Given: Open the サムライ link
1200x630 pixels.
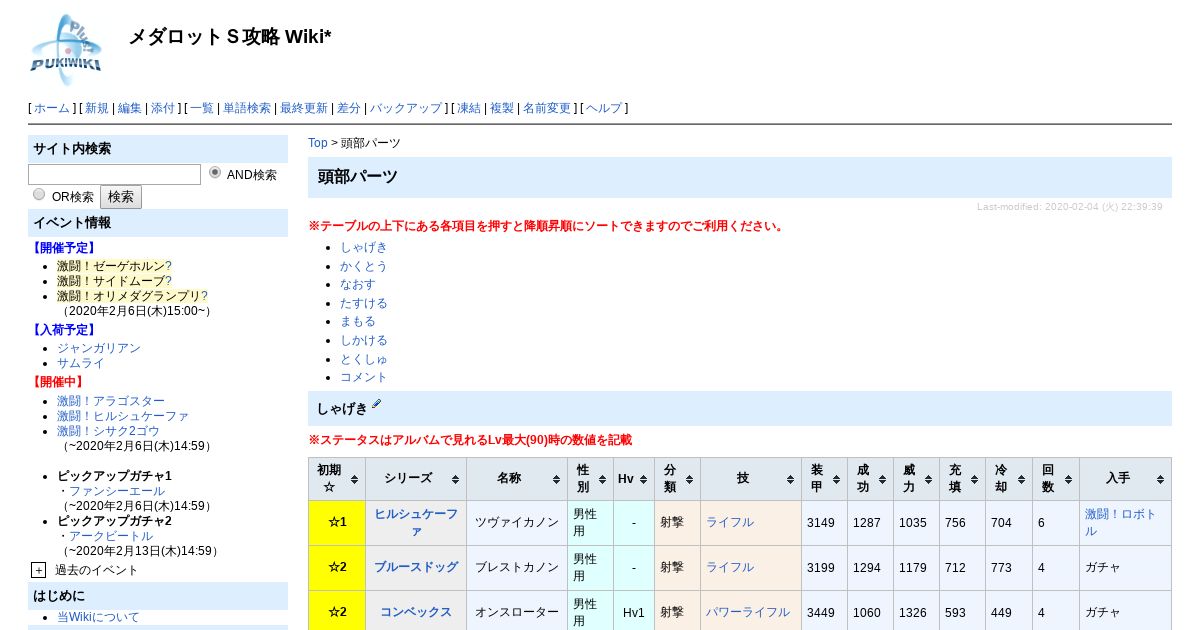Looking at the screenshot, I should point(81,363).
